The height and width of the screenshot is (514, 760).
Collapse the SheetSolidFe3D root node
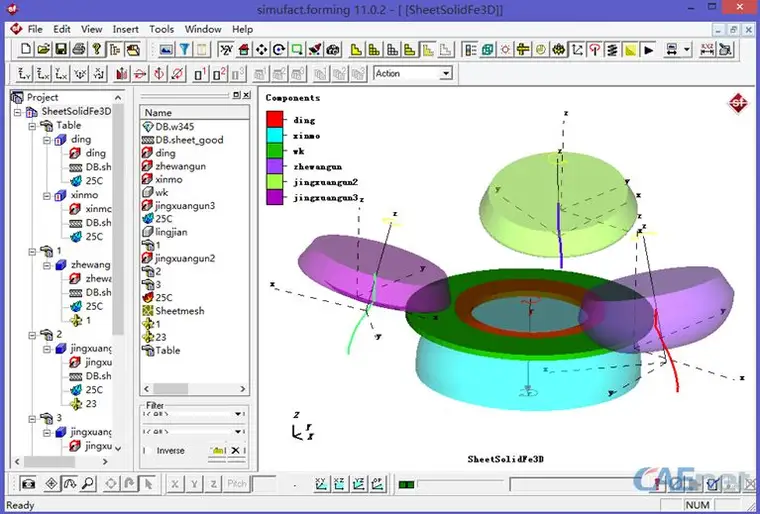17,112
